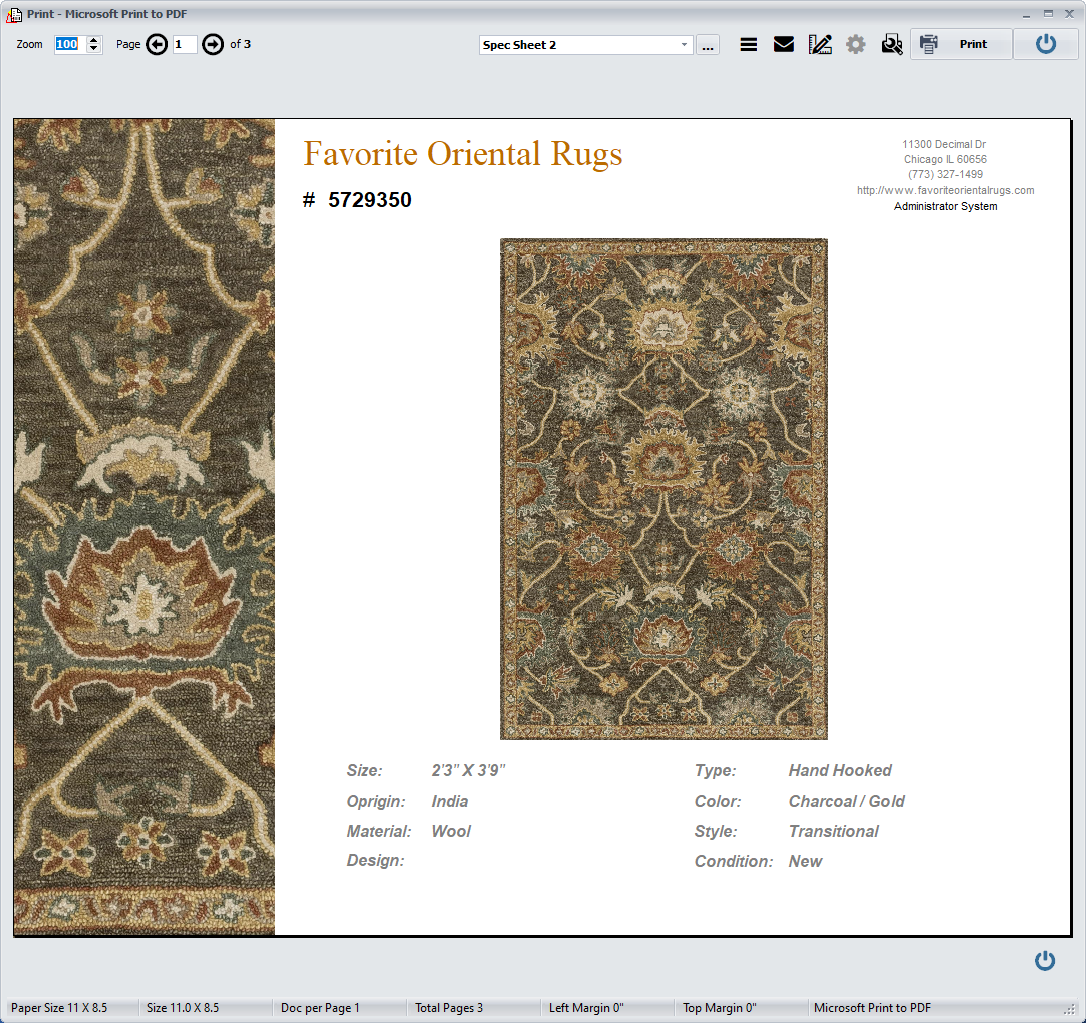Click the type value Hand Hooked
Viewport: 1086px width, 1023px height.
[840, 770]
